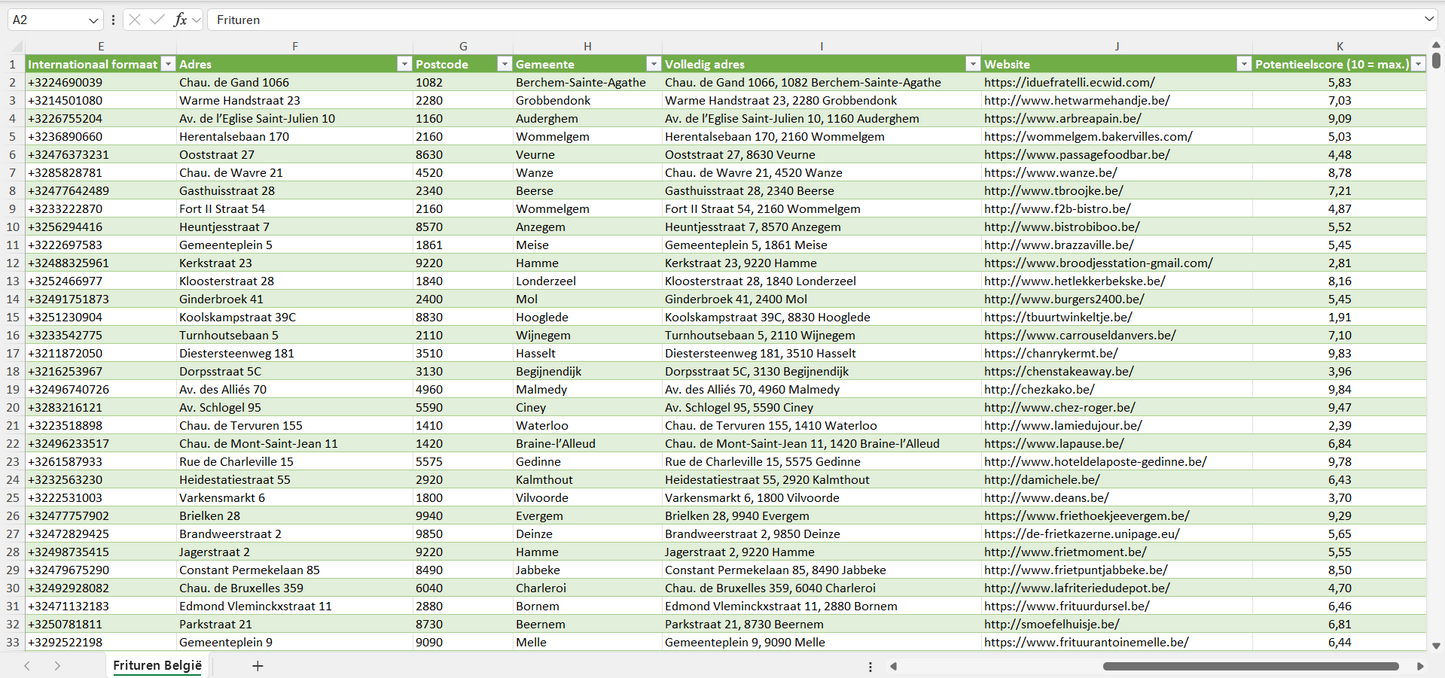Open the Postcode column filter
The image size is (1445, 678).
[x=504, y=64]
